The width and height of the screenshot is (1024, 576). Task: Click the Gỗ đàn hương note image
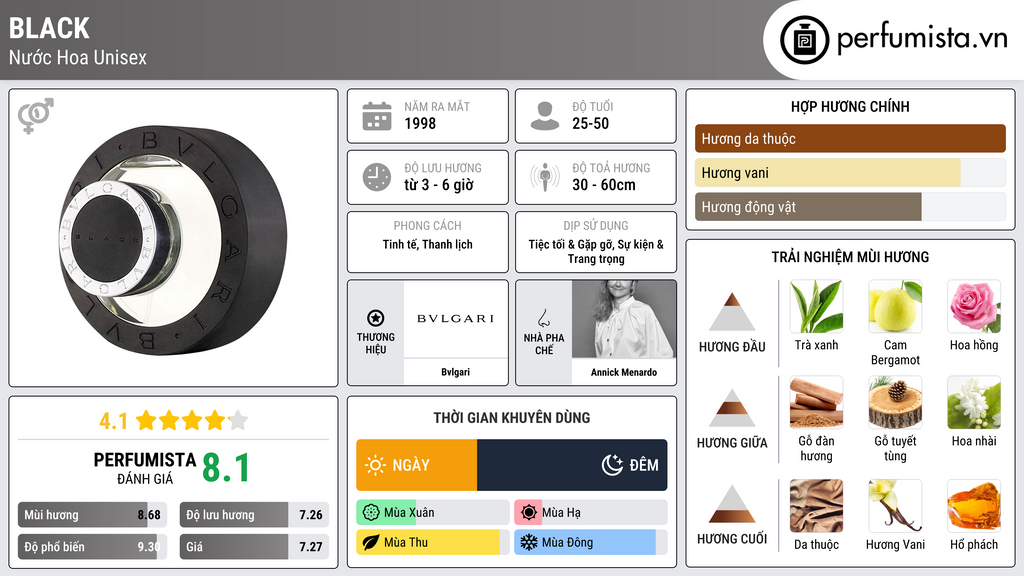816,402
